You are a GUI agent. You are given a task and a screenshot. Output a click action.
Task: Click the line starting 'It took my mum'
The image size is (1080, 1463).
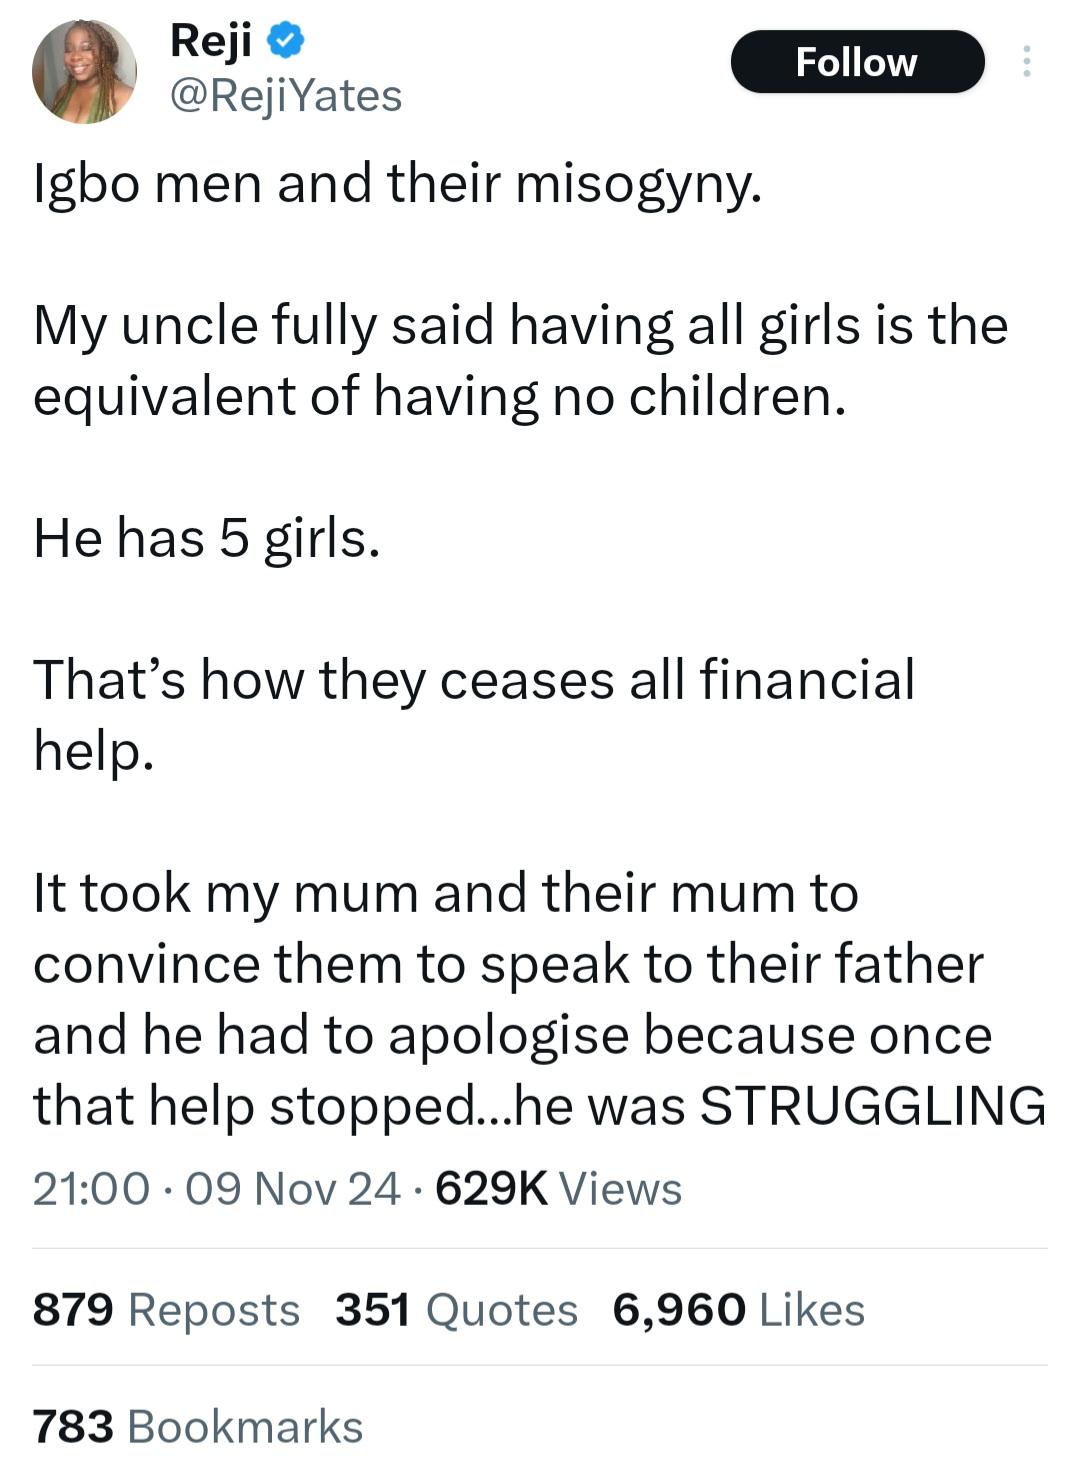(x=446, y=892)
